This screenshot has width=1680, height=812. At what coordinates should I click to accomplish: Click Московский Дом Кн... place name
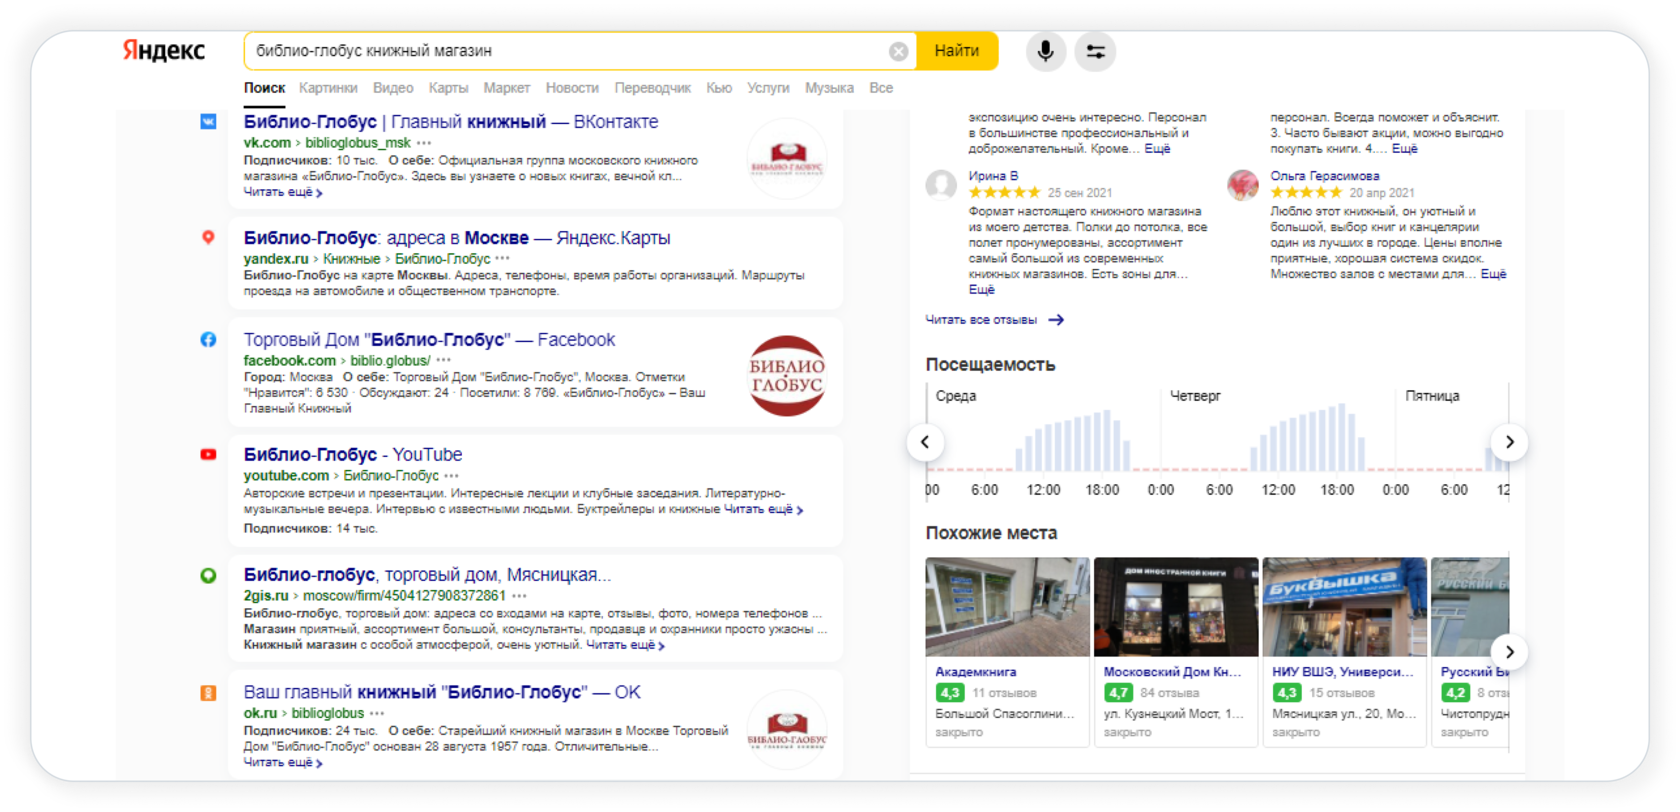[x=1172, y=672]
